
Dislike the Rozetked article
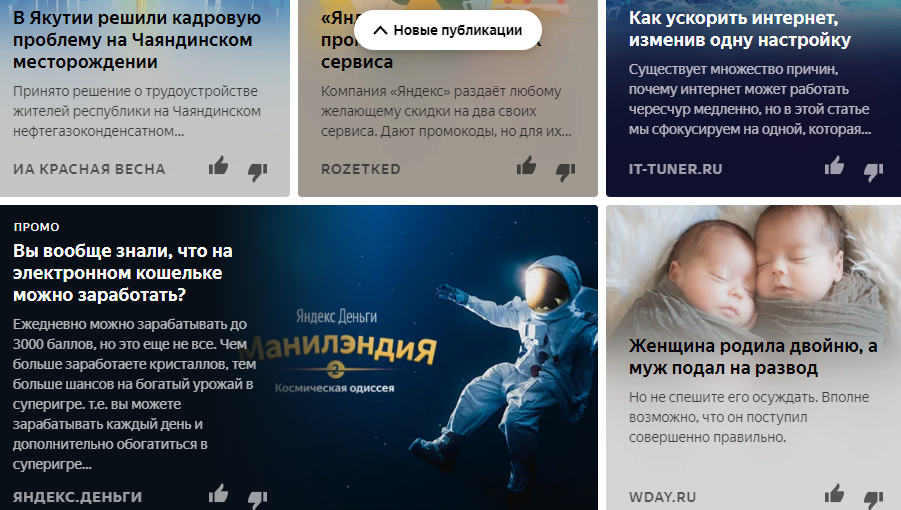pyautogui.click(x=565, y=171)
